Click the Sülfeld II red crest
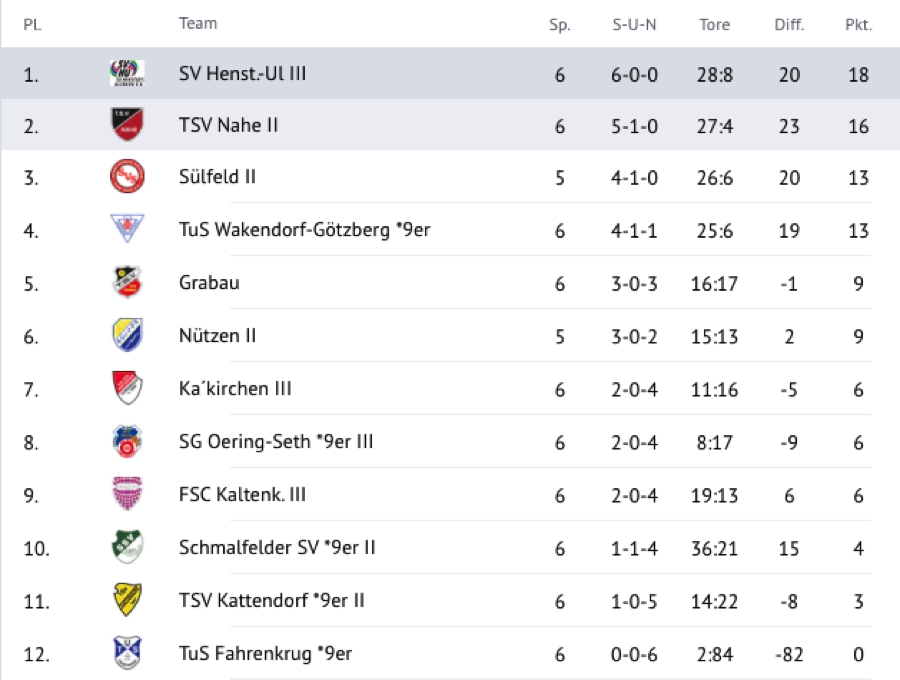 click(127, 177)
